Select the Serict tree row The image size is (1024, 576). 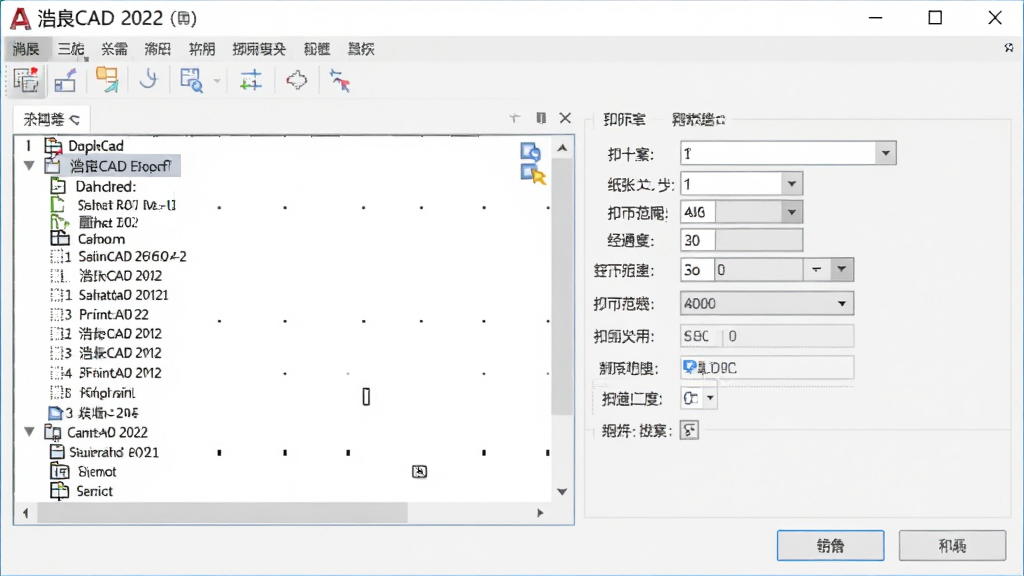point(94,491)
